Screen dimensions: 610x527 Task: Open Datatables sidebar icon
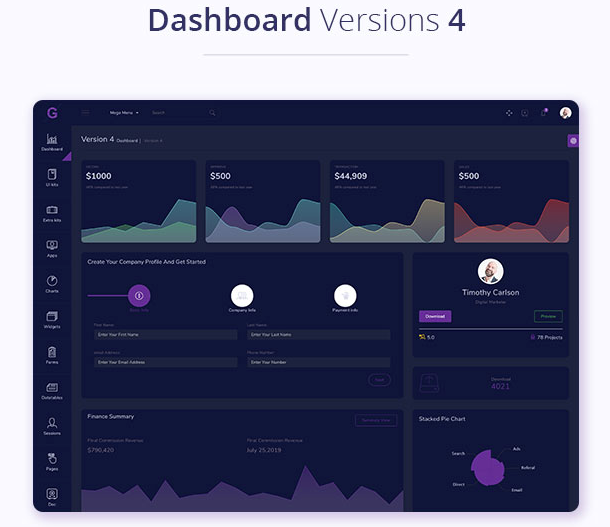[x=52, y=389]
